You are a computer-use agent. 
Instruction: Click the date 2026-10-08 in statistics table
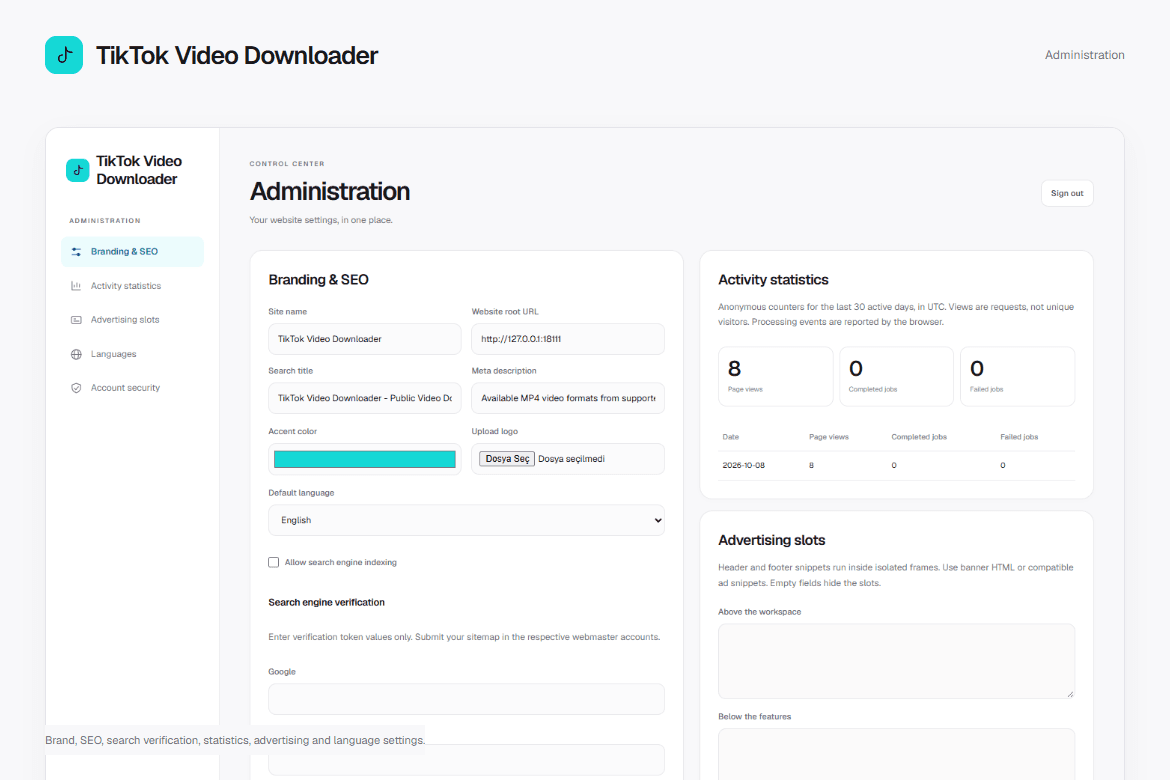(743, 465)
